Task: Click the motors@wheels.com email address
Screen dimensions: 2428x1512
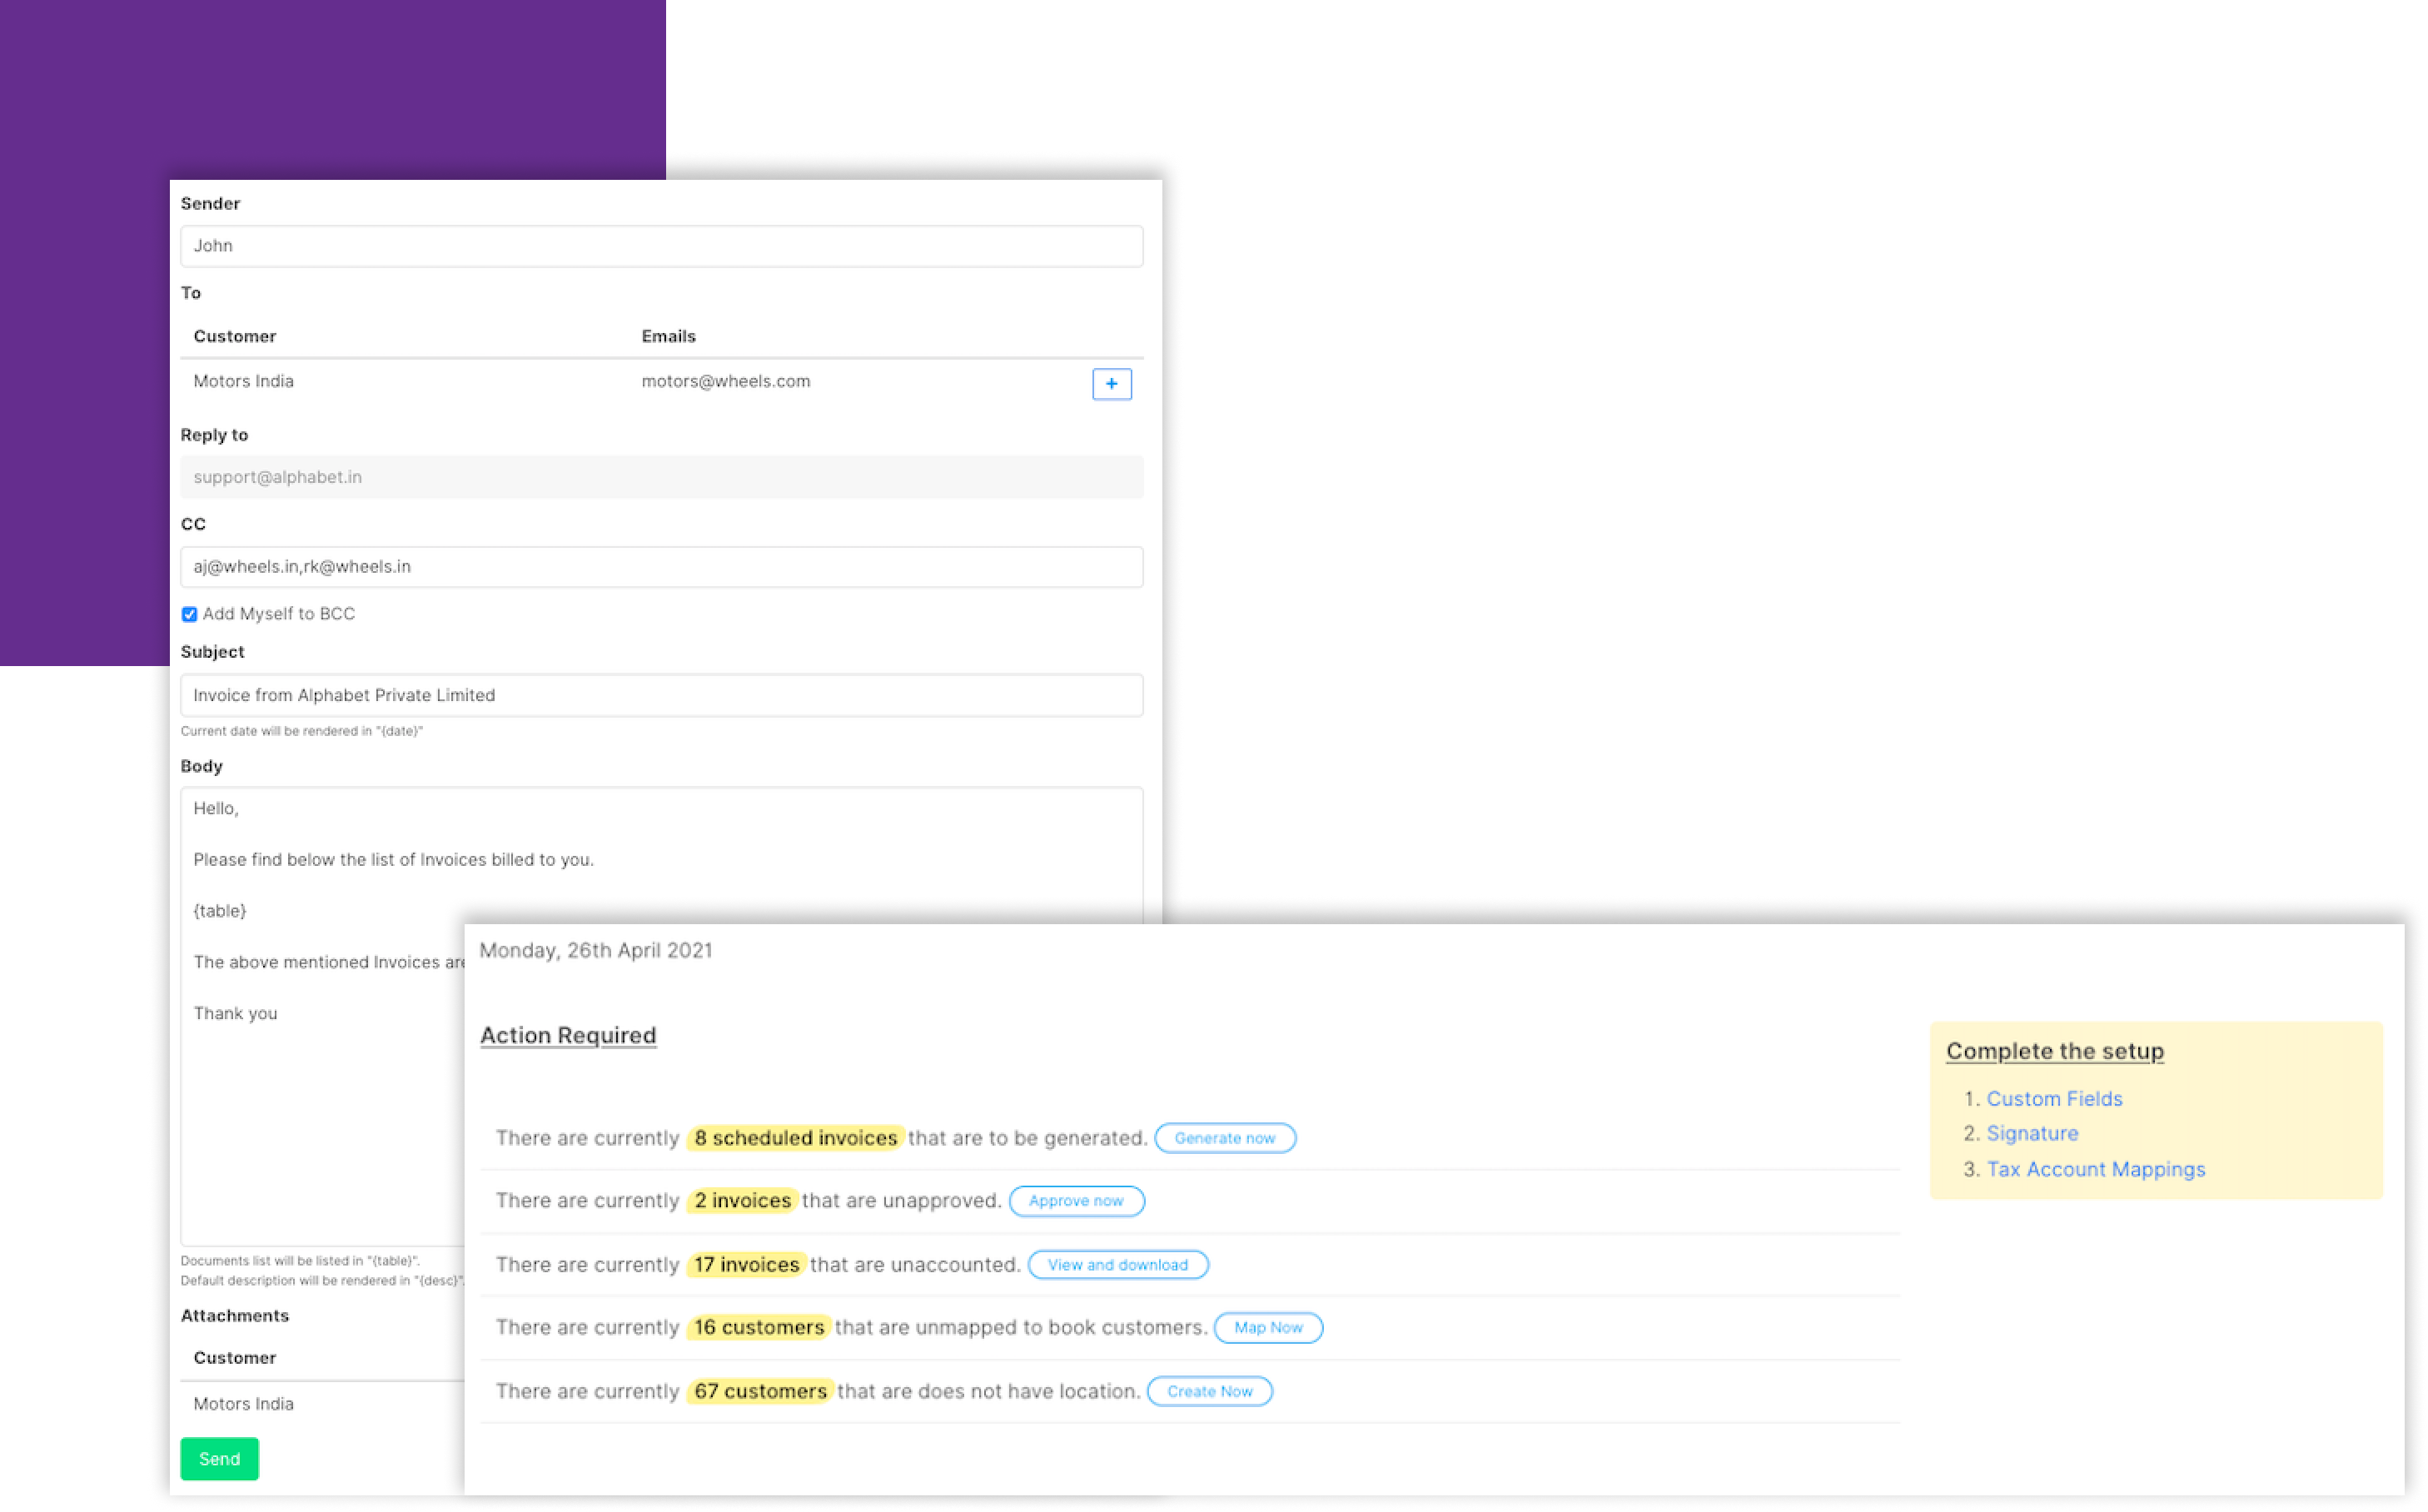Action: (725, 381)
